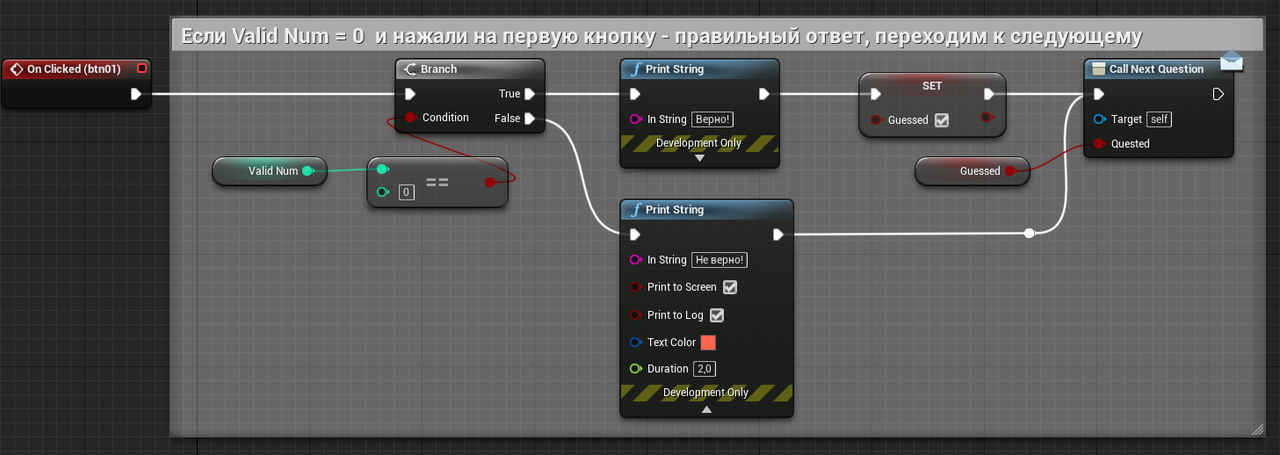Edit the In String field containing Верно!
This screenshot has height=455, width=1280.
coord(713,119)
